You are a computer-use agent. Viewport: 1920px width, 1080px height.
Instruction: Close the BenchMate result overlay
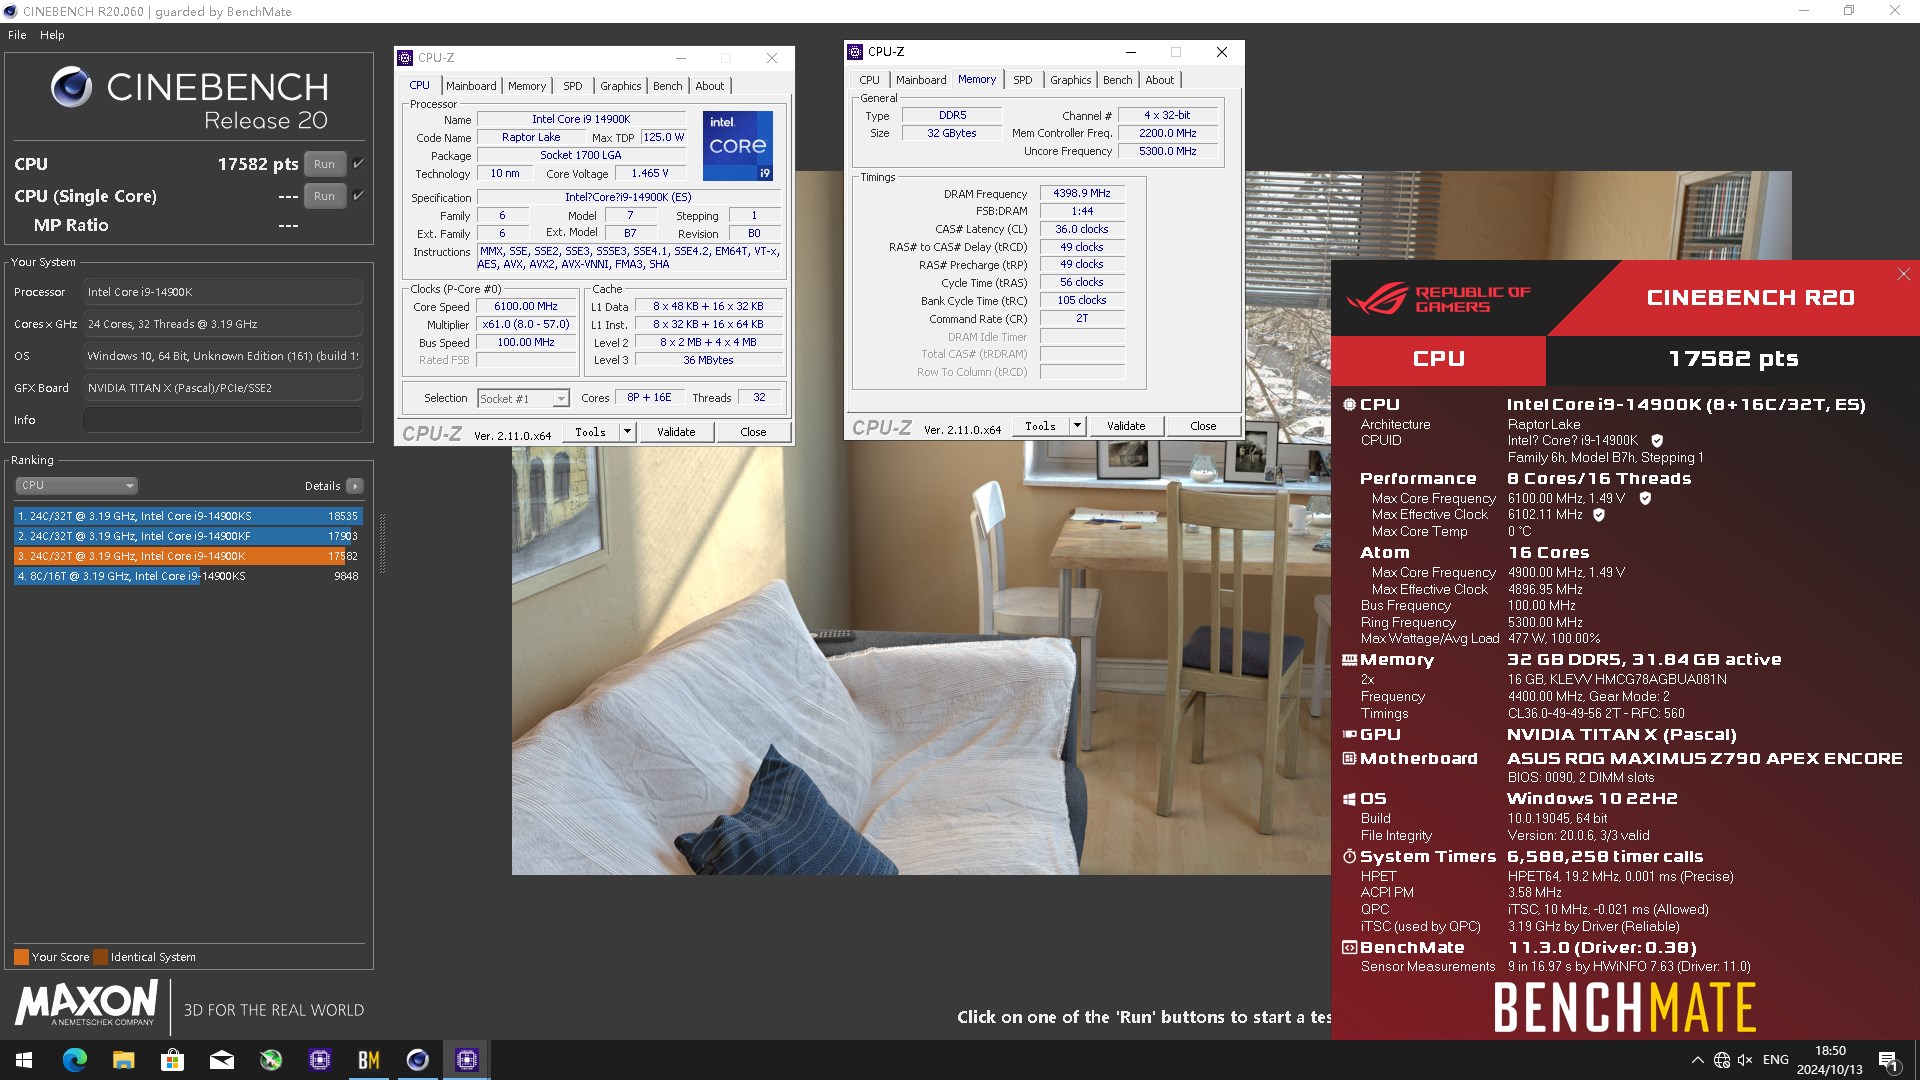point(1904,274)
